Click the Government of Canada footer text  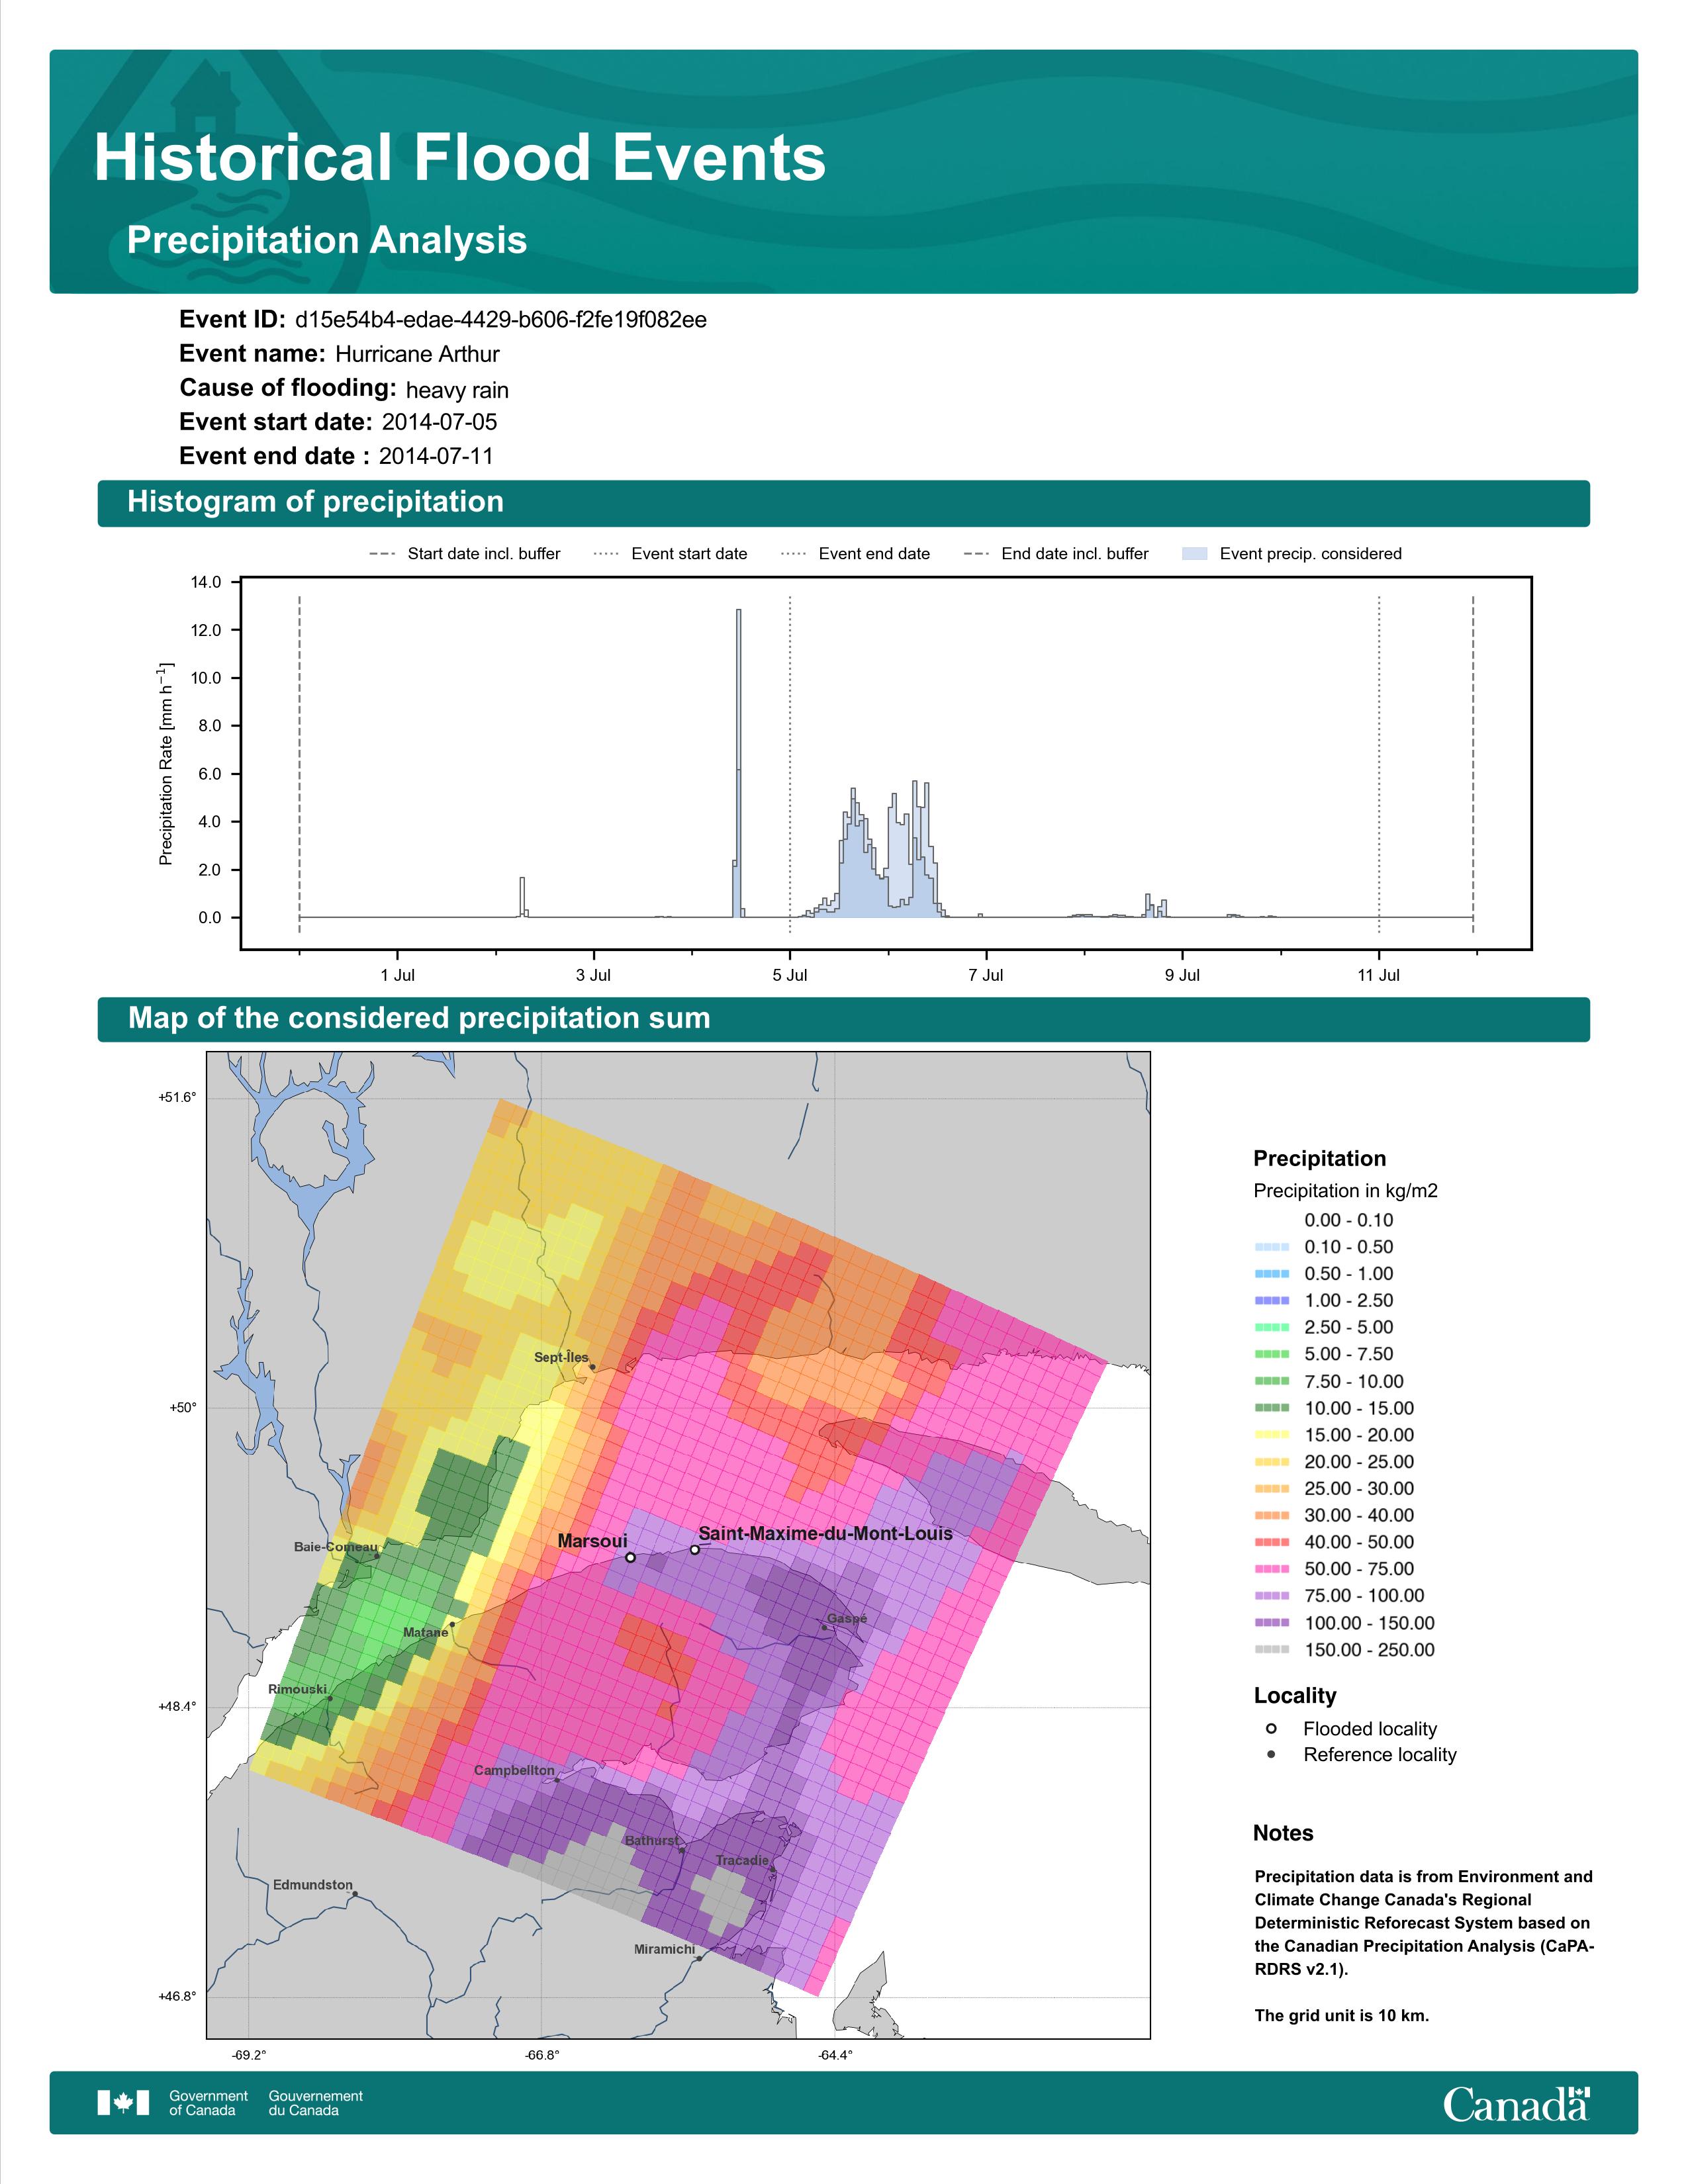(x=208, y=2103)
